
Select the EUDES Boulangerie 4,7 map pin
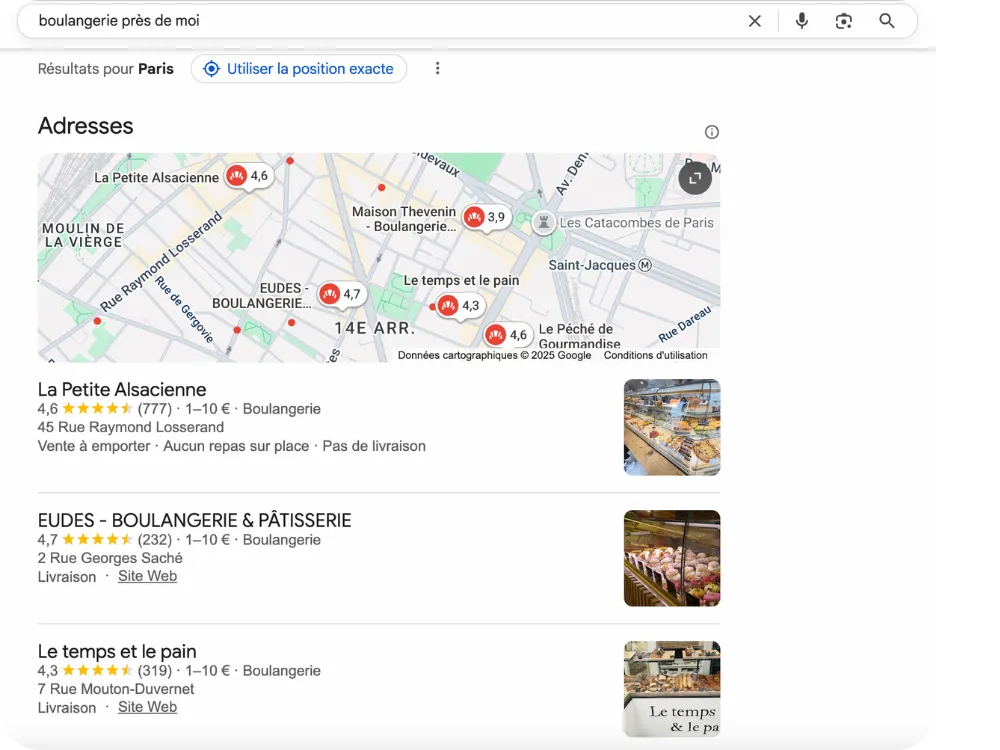342,294
